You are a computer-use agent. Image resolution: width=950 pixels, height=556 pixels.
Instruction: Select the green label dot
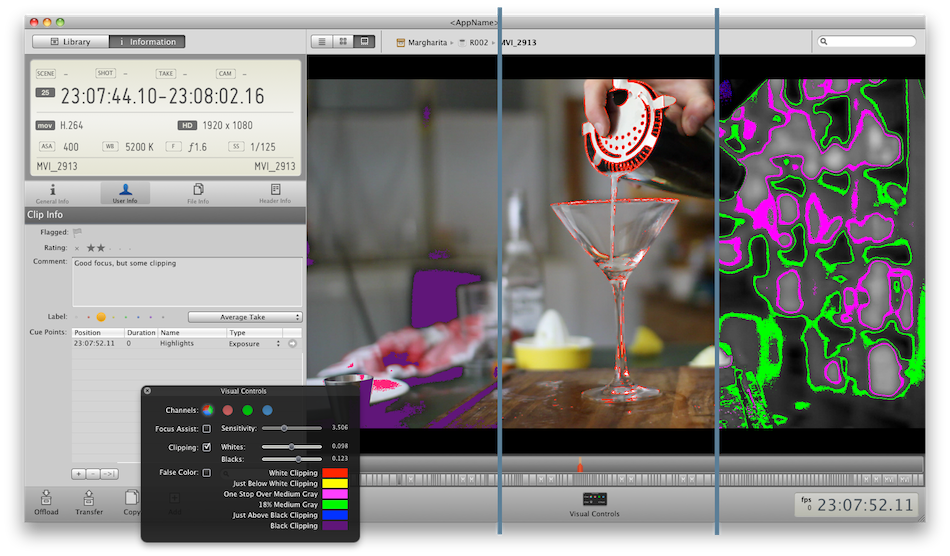point(125,317)
